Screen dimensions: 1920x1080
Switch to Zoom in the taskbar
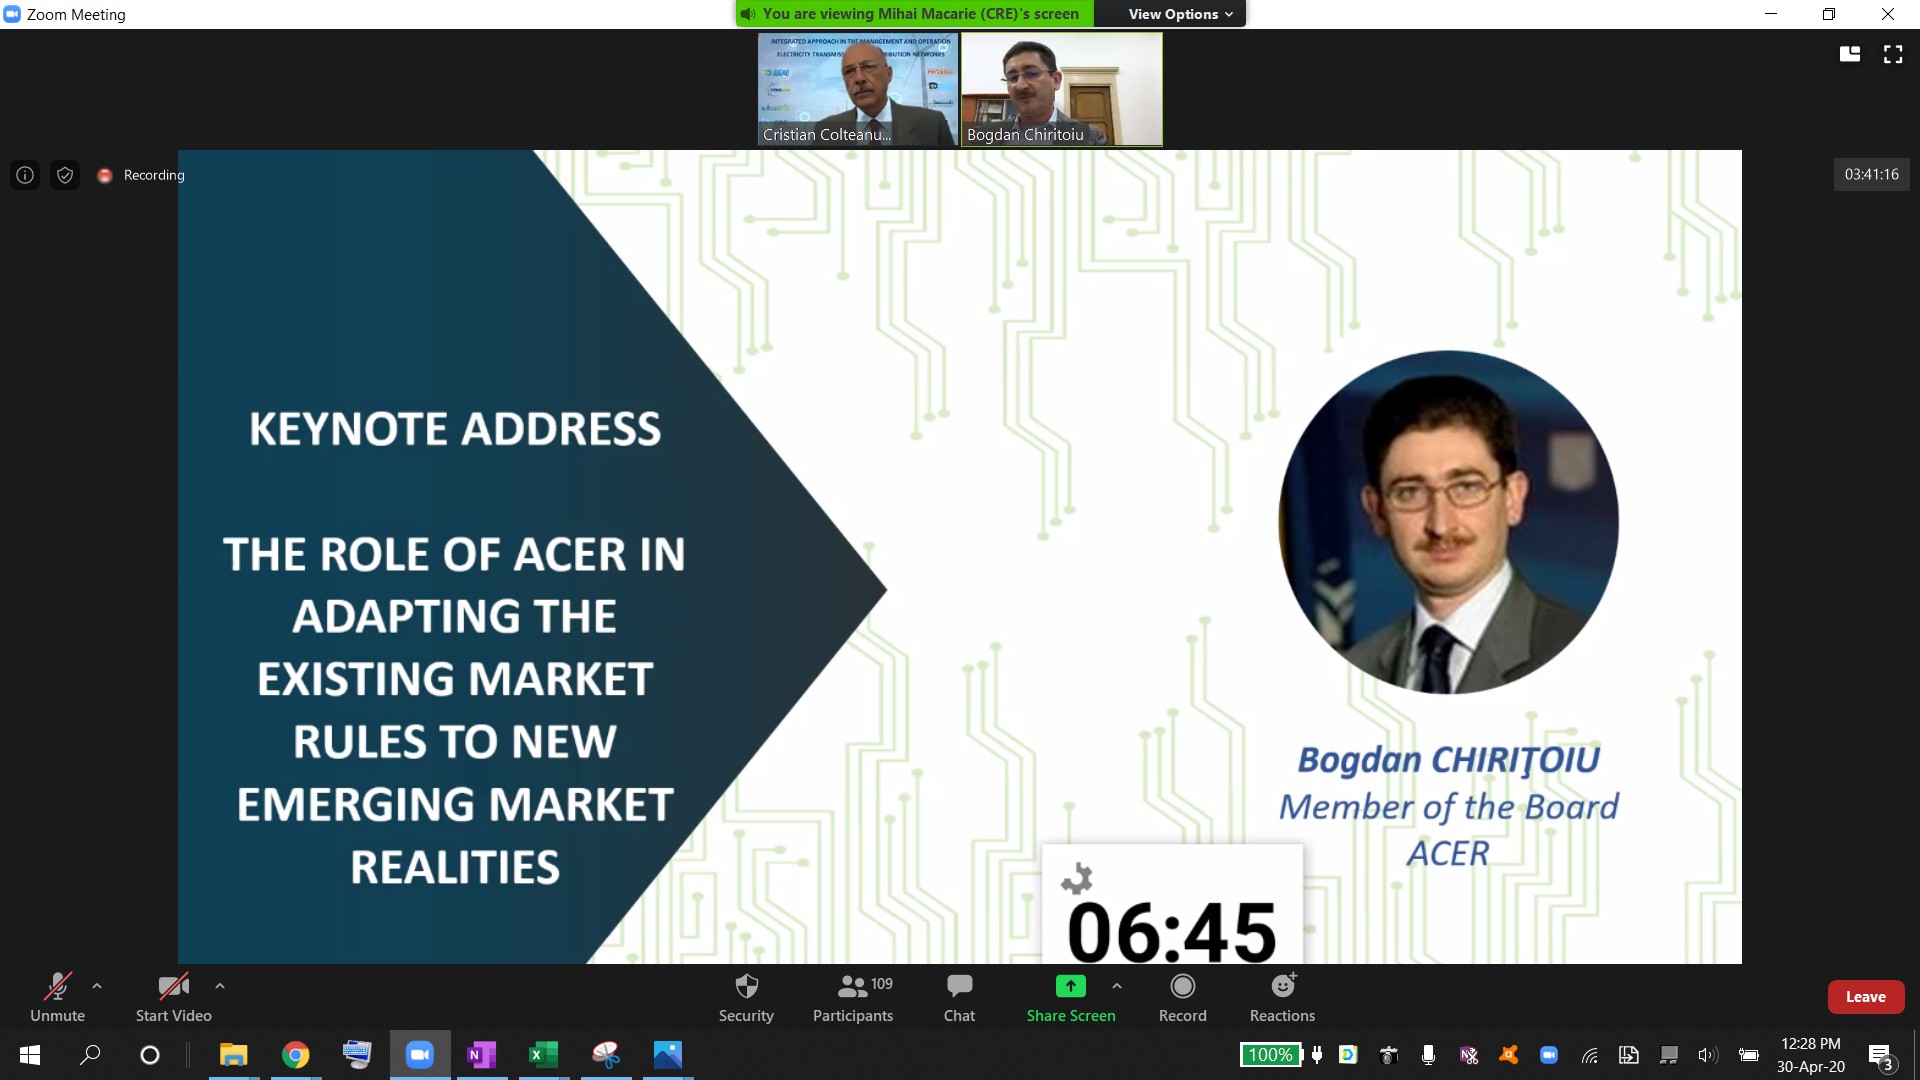(x=420, y=1055)
